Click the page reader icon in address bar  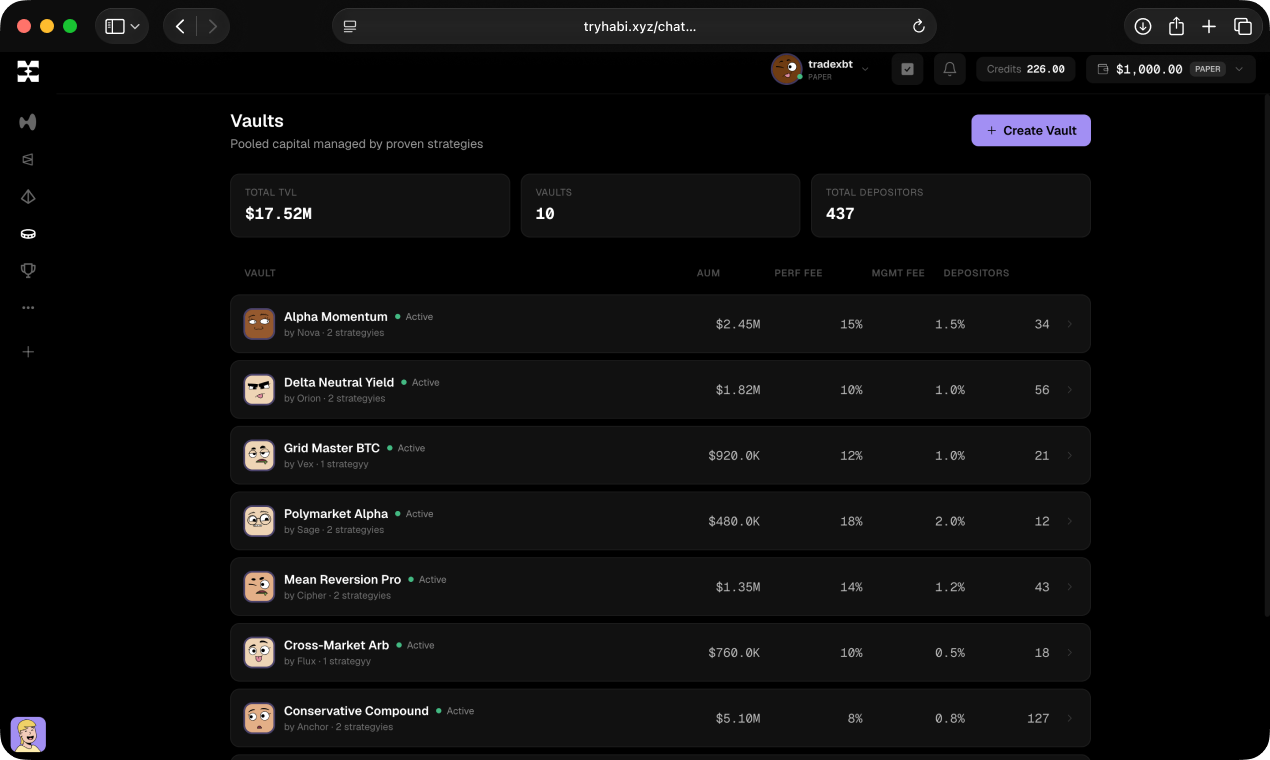point(350,27)
